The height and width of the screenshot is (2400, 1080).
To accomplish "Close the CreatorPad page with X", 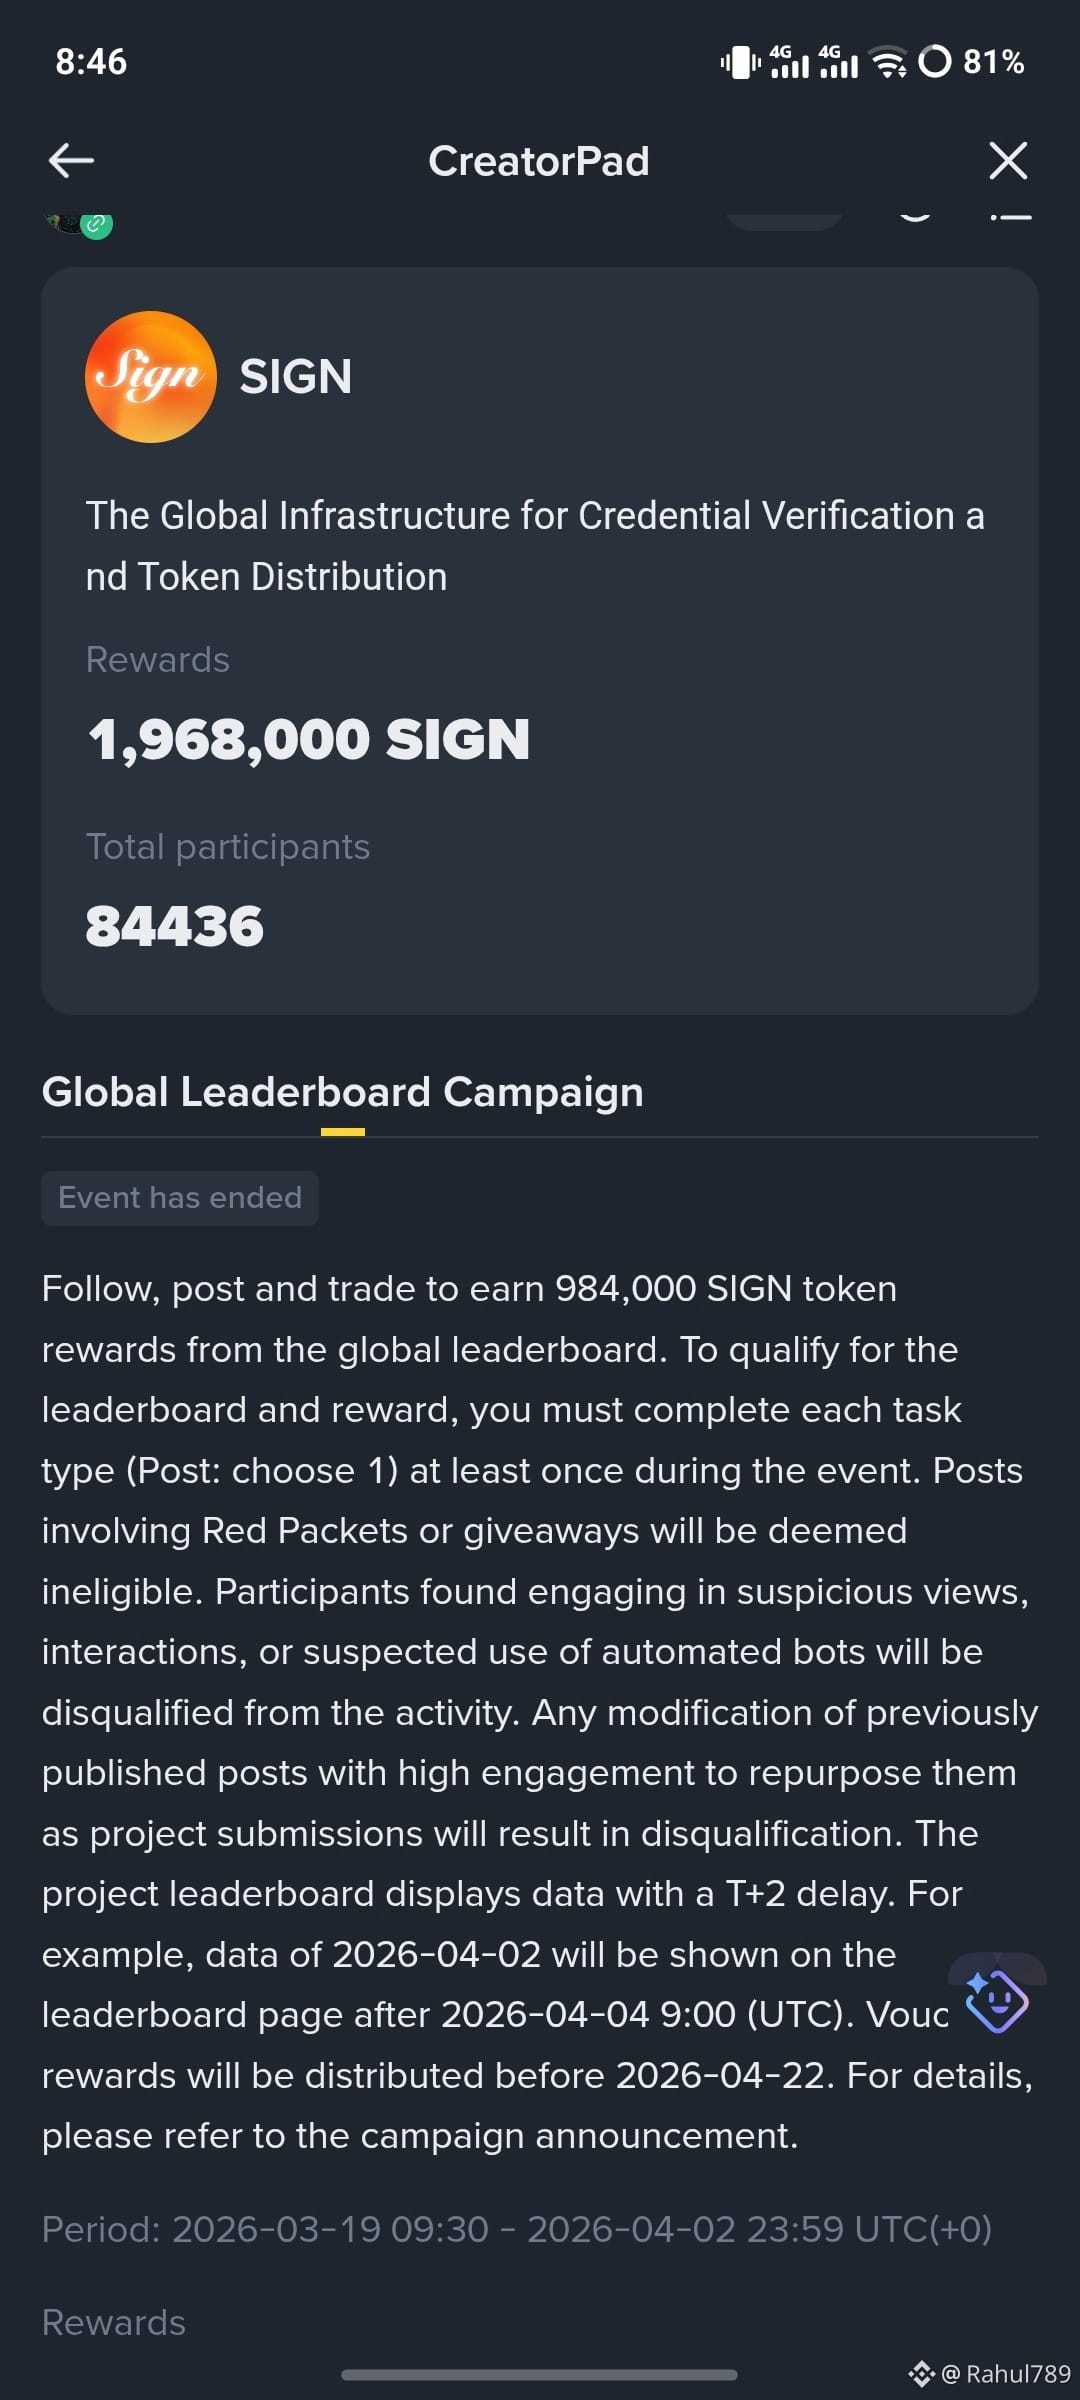I will coord(1008,160).
